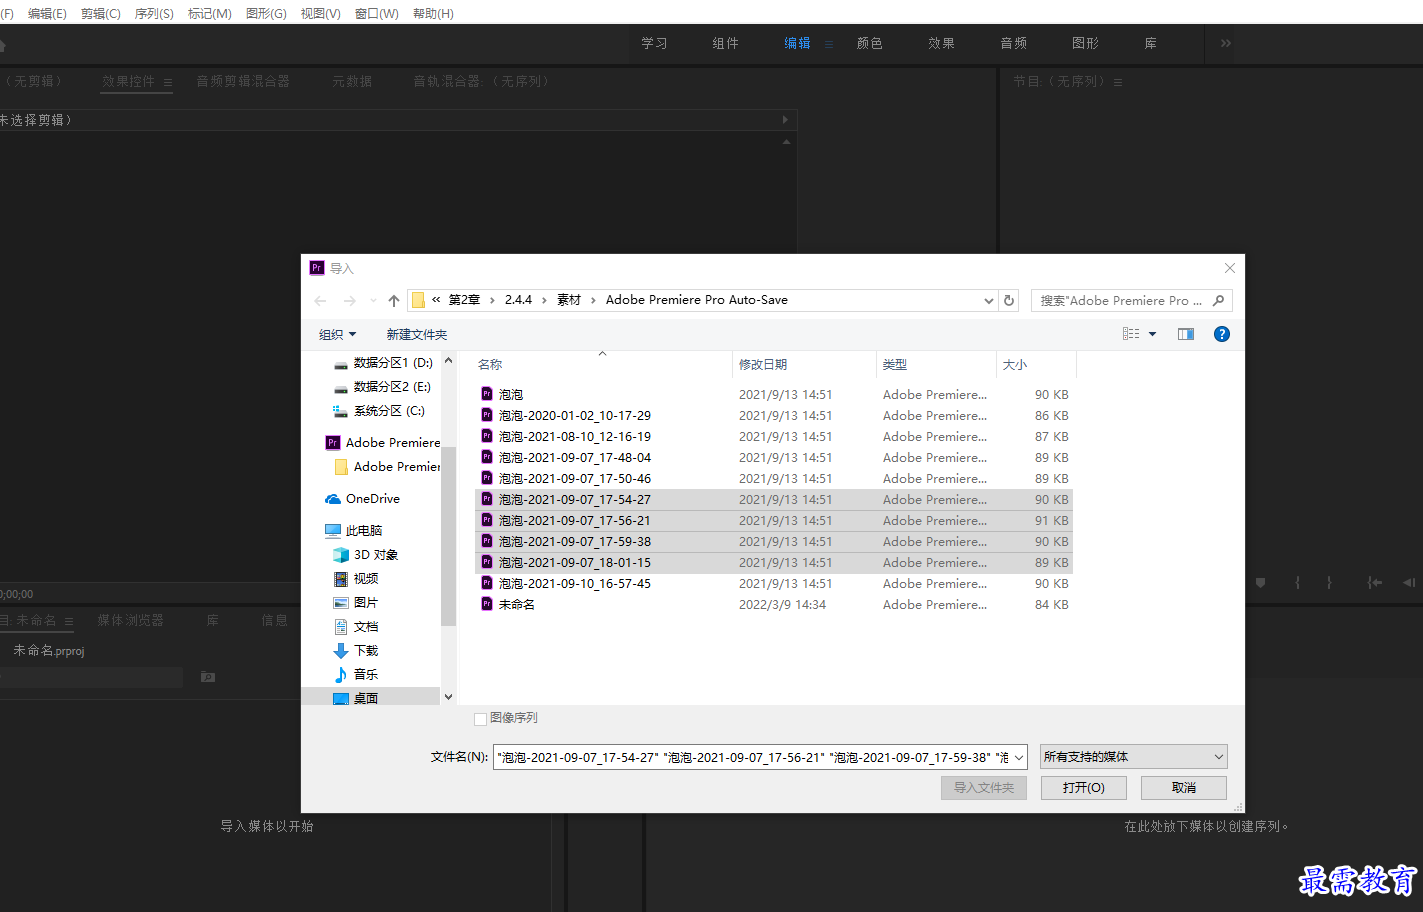The image size is (1423, 912).
Task: Select 数据分区2 (E:) drive
Action: (x=382, y=386)
